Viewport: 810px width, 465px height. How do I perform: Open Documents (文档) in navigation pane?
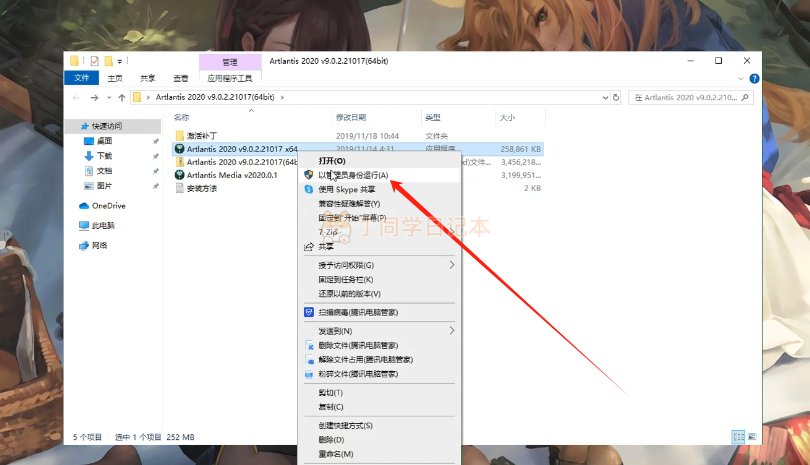104,170
